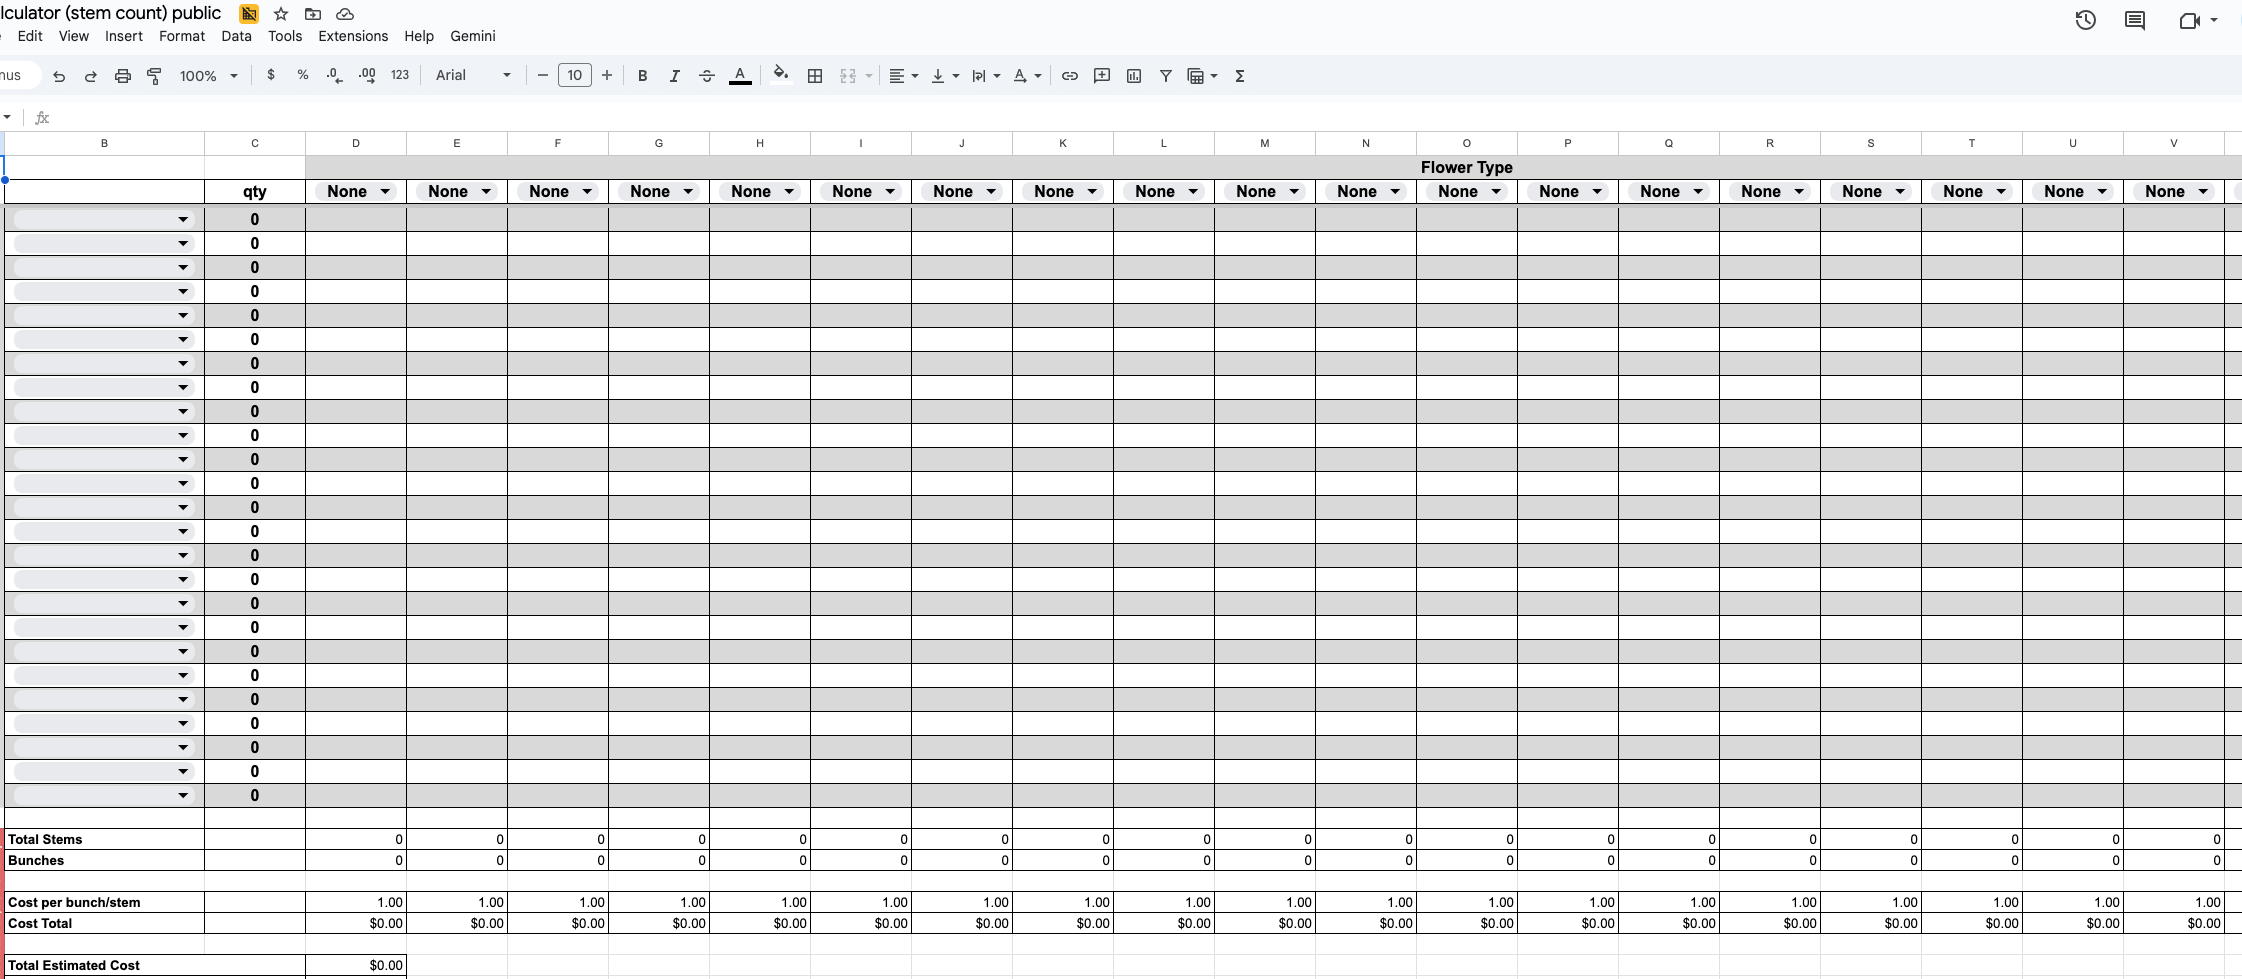Viewport: 2242px width, 979px height.
Task: Insert a chart from the toolbar
Action: pyautogui.click(x=1133, y=76)
